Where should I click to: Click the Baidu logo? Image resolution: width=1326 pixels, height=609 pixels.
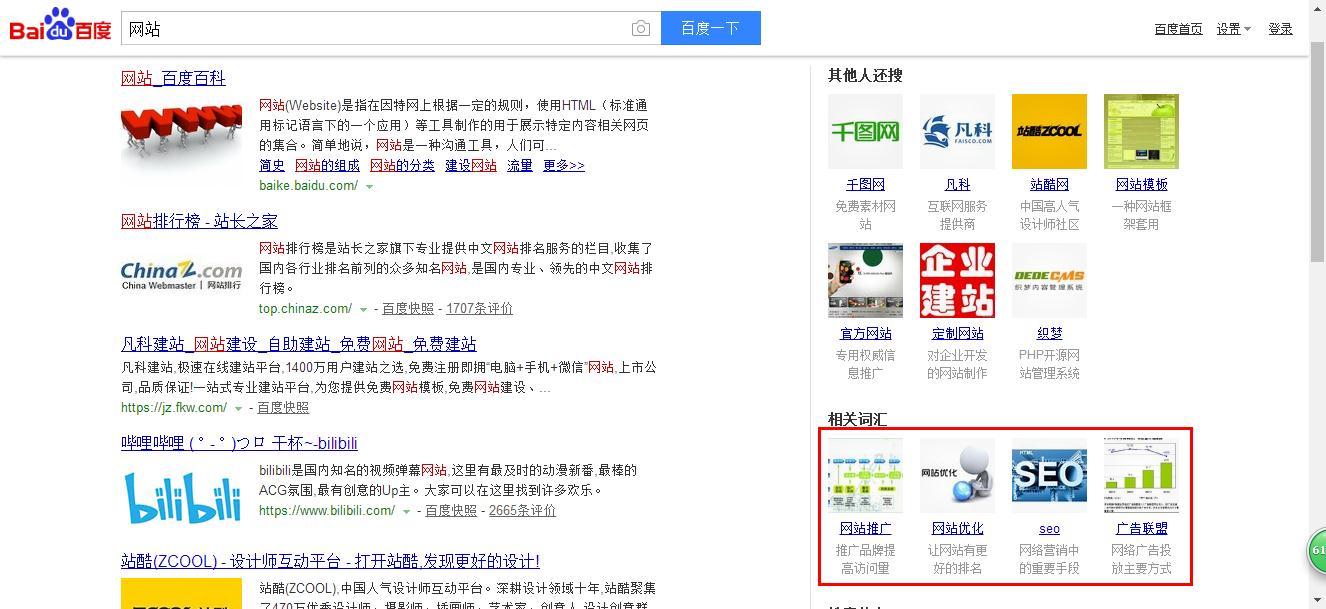pyautogui.click(x=60, y=27)
